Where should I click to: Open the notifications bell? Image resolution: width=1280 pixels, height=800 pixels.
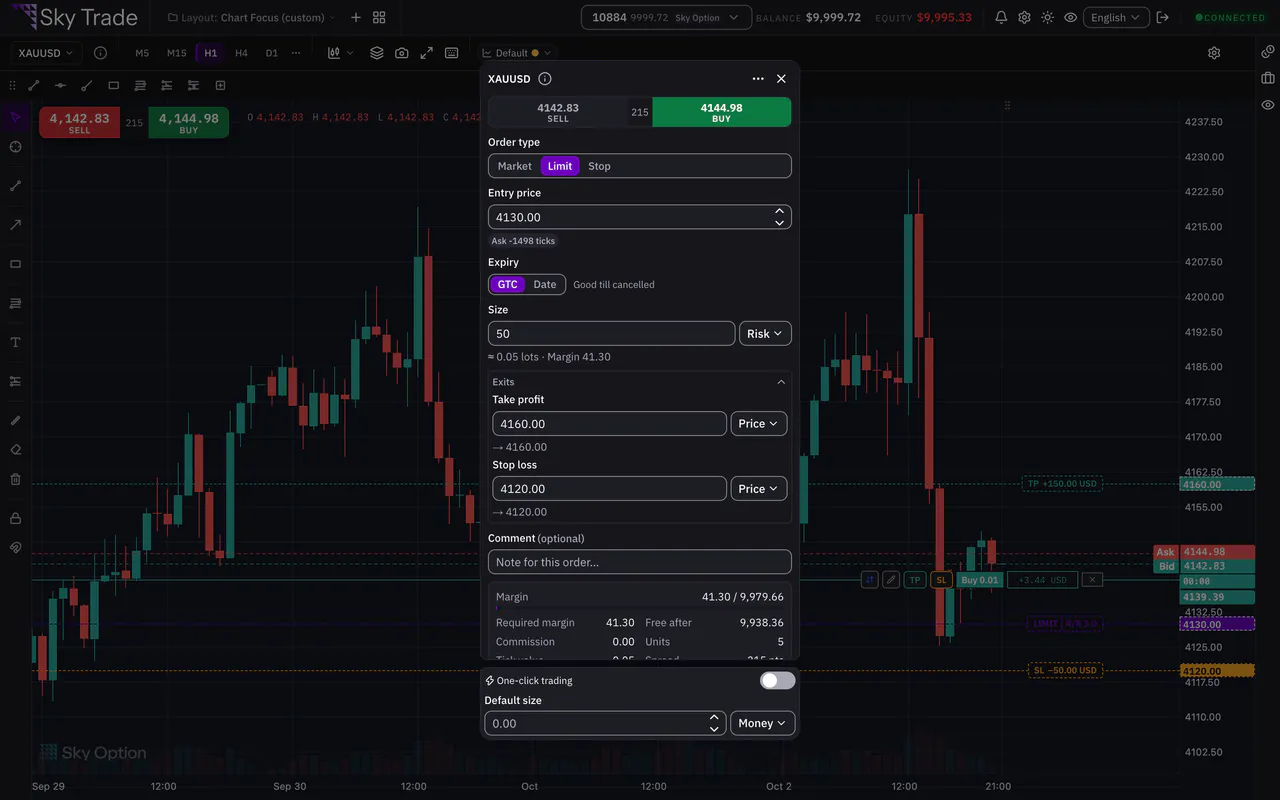coord(1001,17)
